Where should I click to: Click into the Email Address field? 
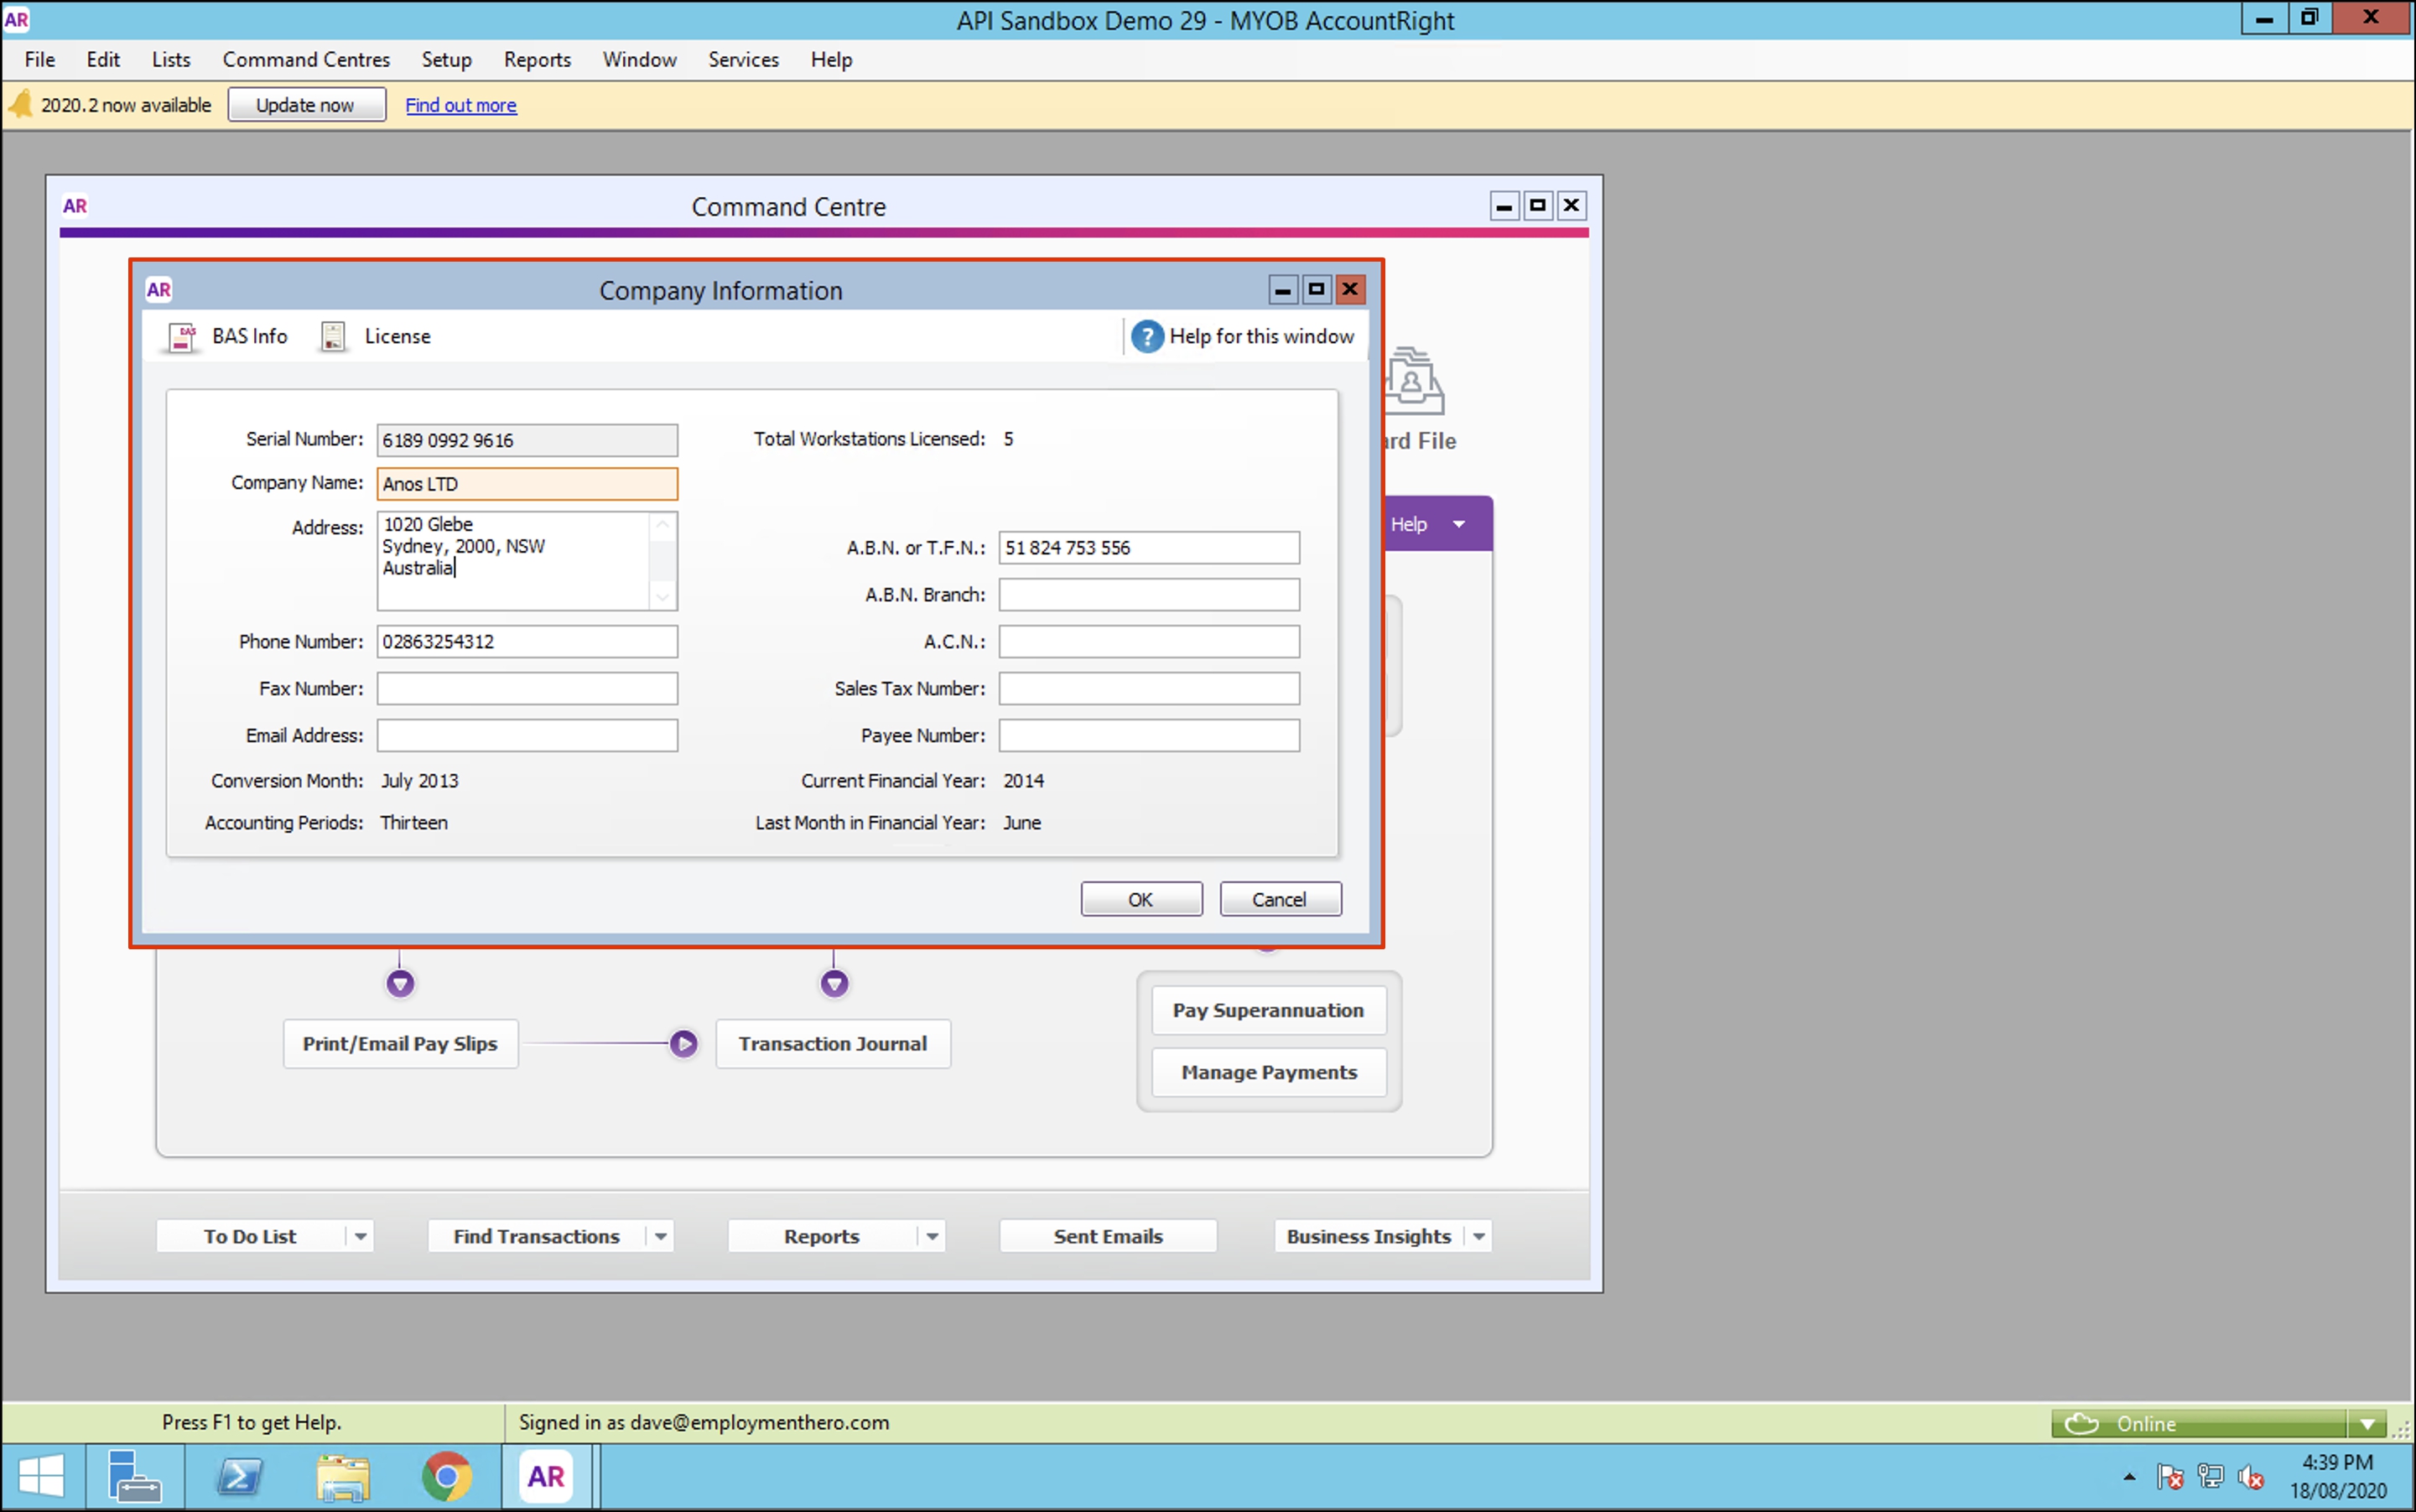(x=527, y=736)
